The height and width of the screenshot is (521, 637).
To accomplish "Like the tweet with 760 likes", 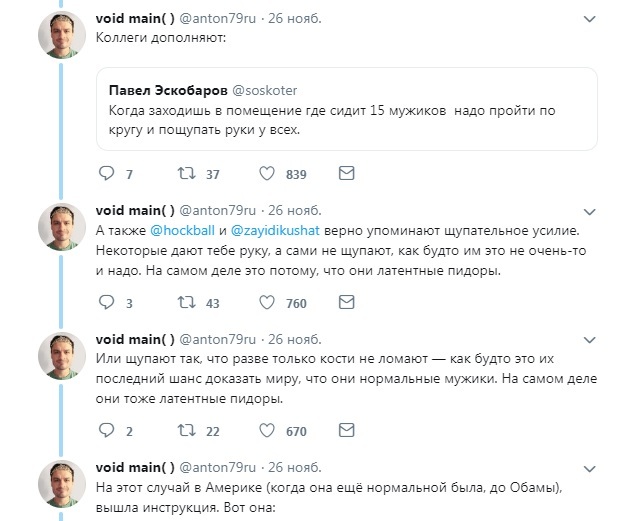I will click(x=267, y=303).
